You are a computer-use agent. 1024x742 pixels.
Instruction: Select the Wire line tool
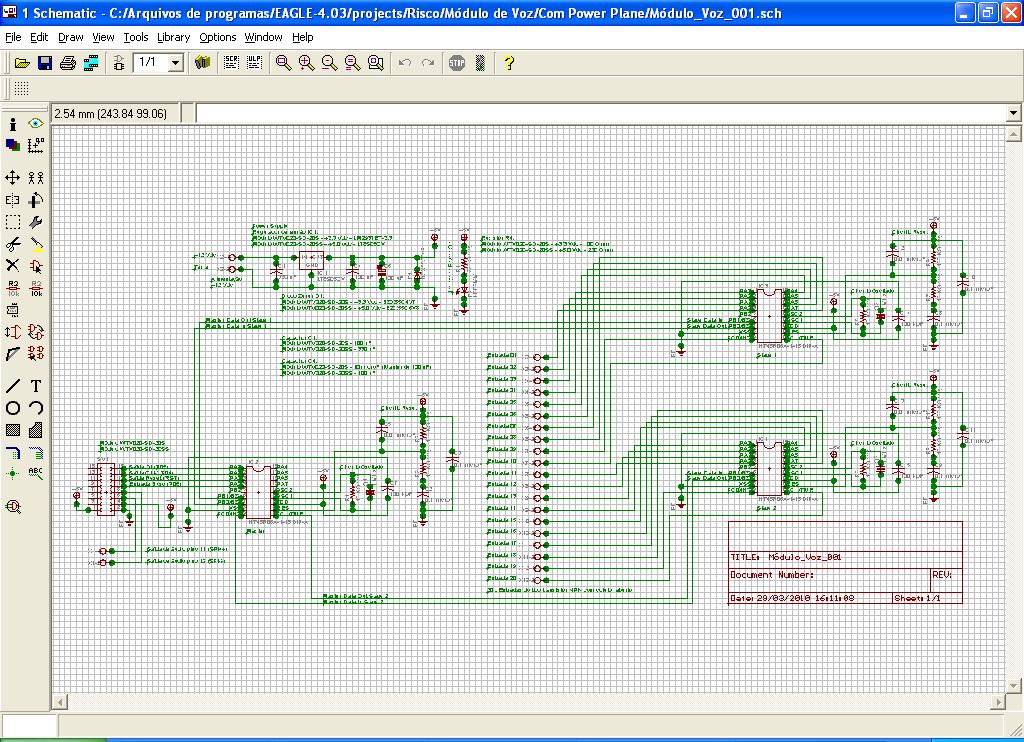pyautogui.click(x=13, y=385)
